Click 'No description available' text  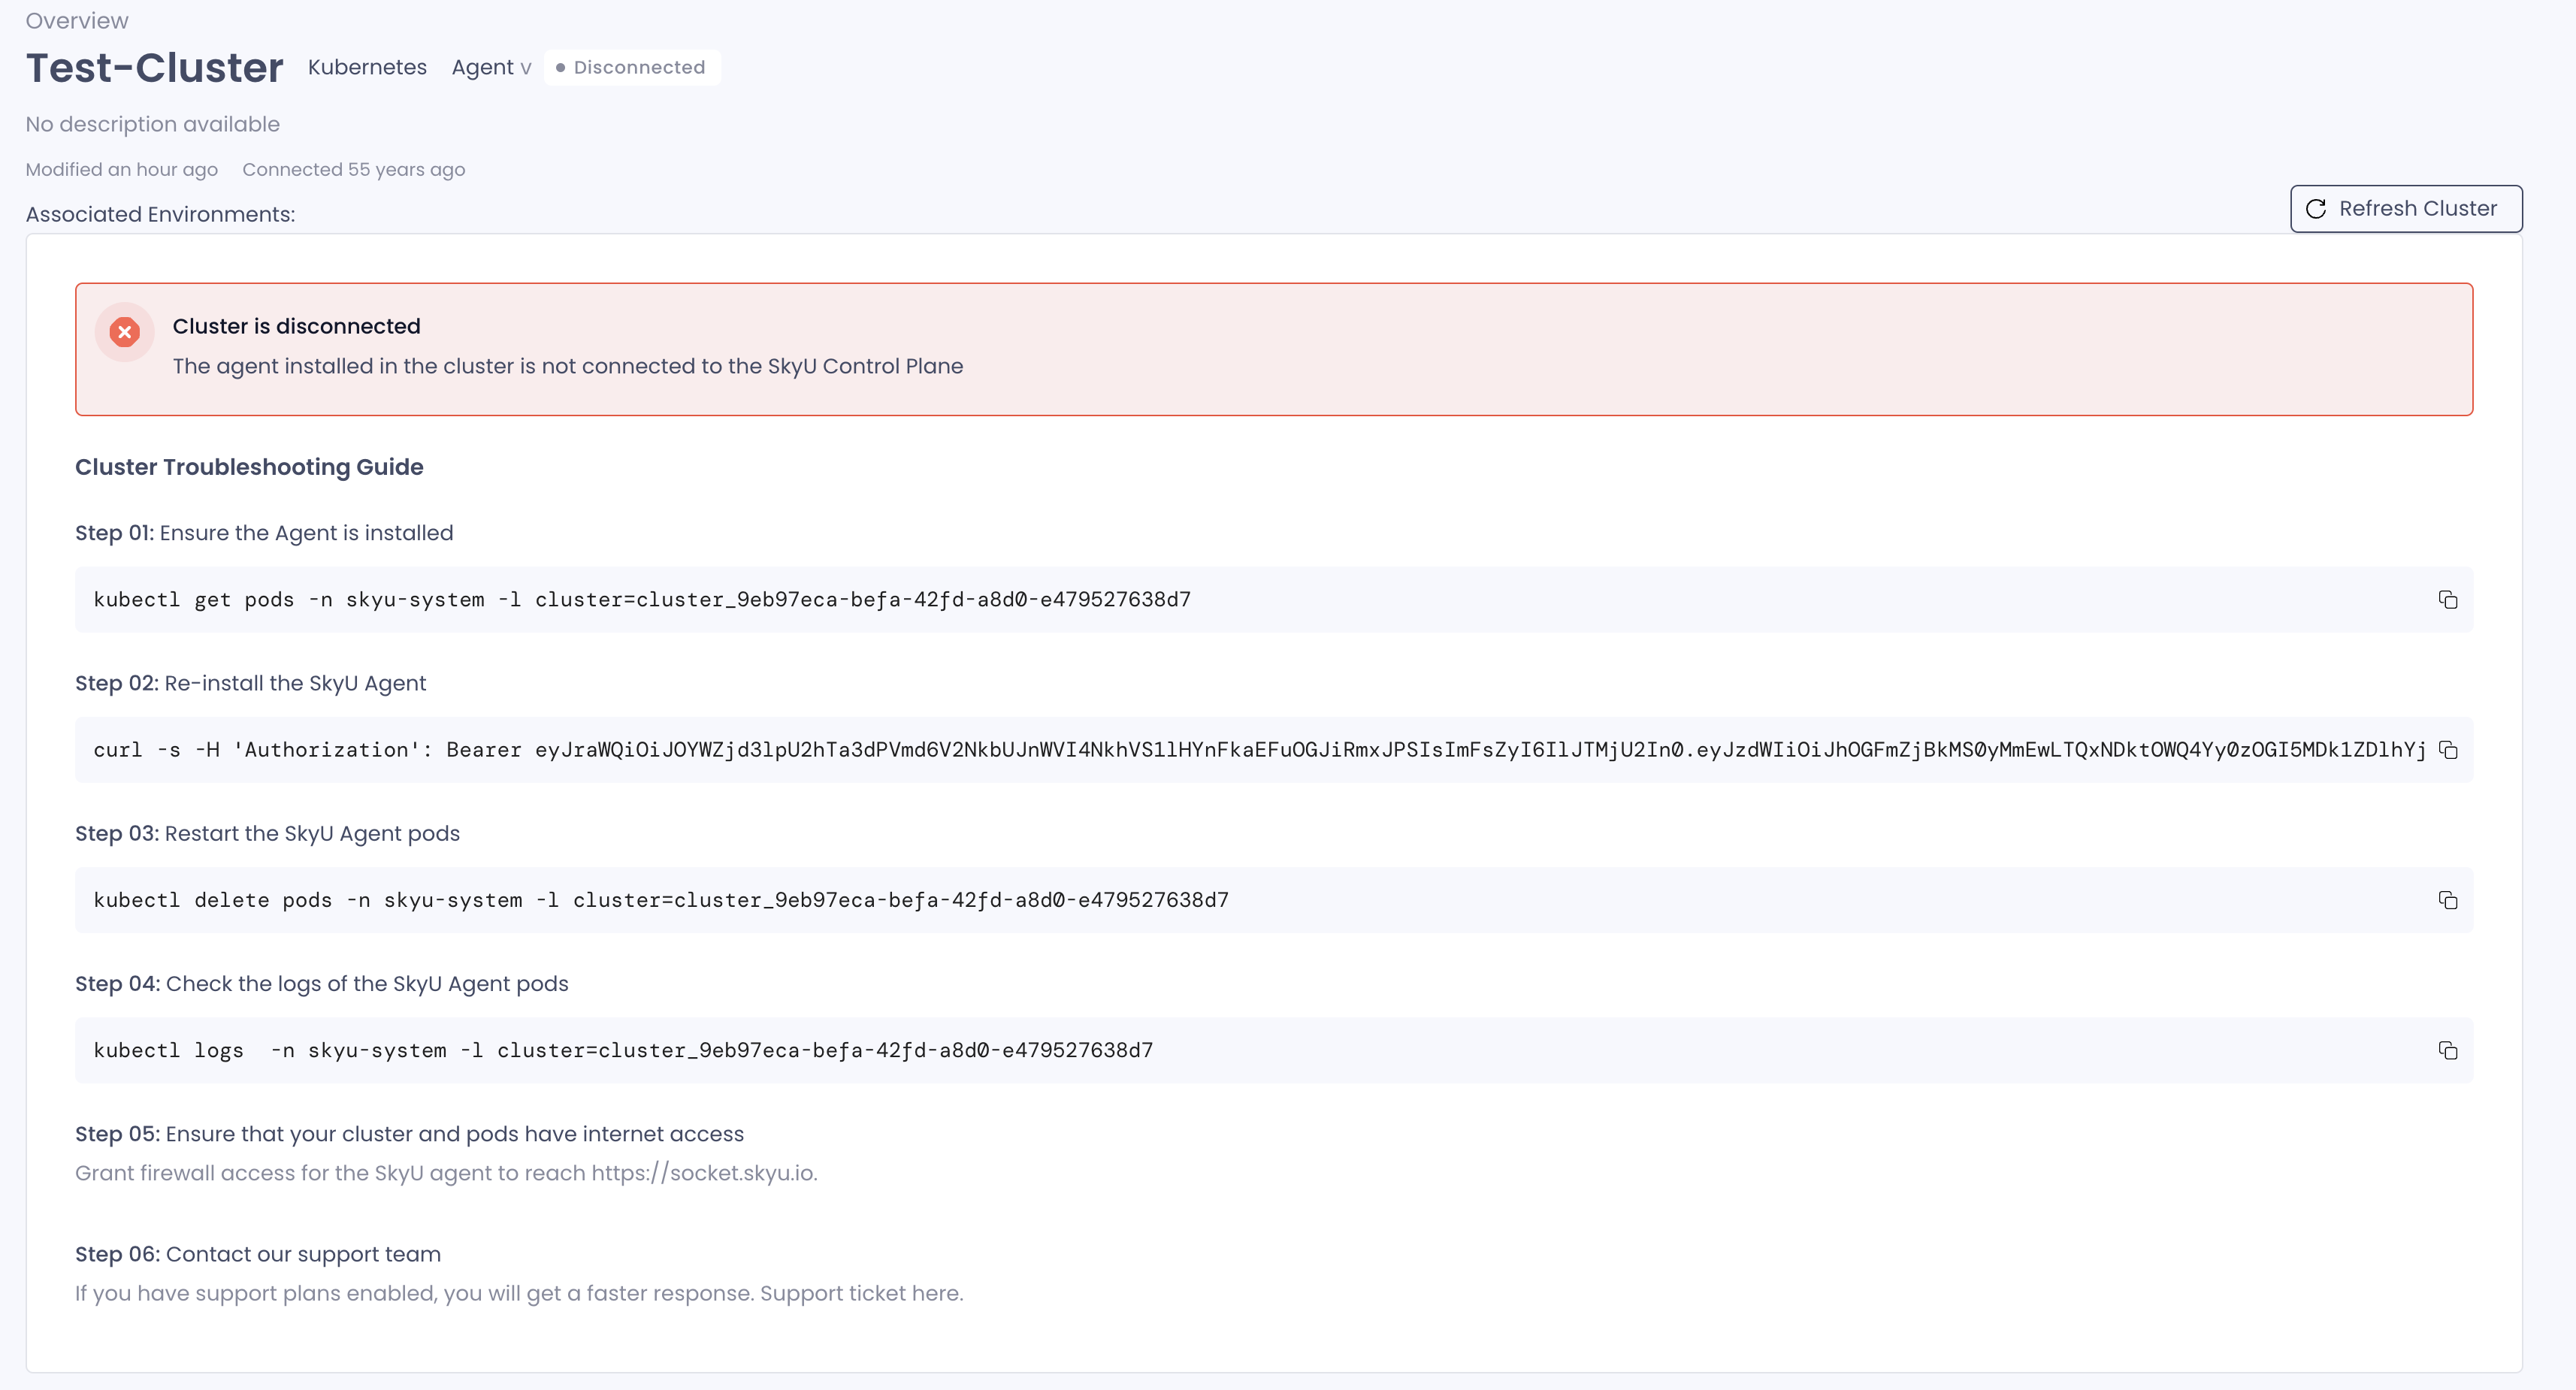[153, 124]
